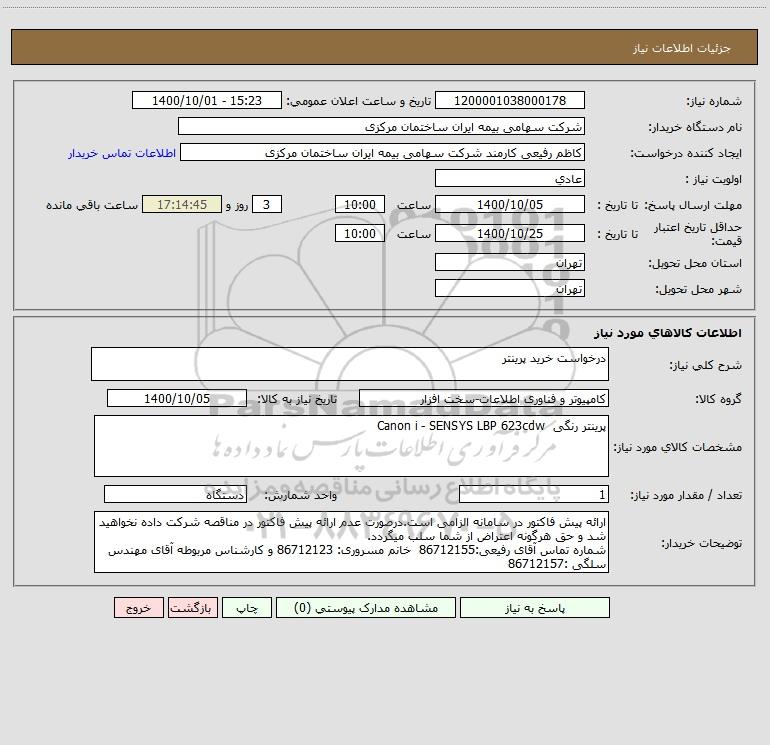This screenshot has width=770, height=745.
Task: Click priority field showing عادی
Action: coord(510,178)
